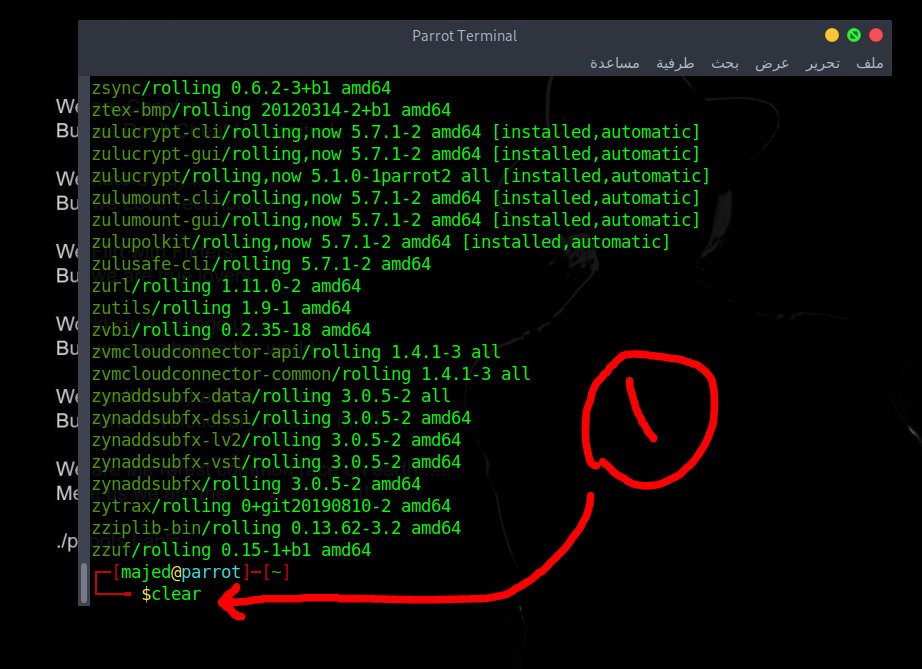This screenshot has width=922, height=669.
Task: Open the طرفية (Terminal) menu
Action: [x=675, y=63]
